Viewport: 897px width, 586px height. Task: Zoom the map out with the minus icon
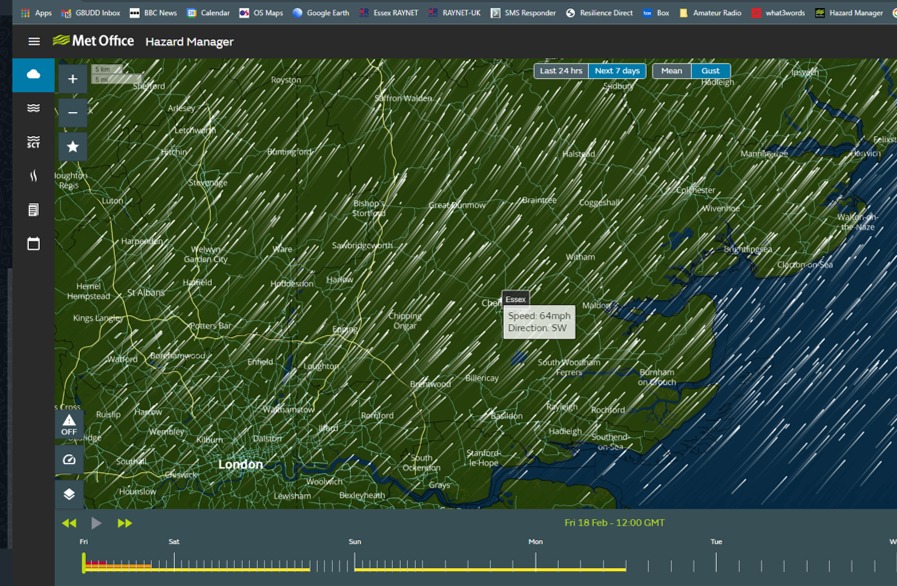[x=71, y=112]
